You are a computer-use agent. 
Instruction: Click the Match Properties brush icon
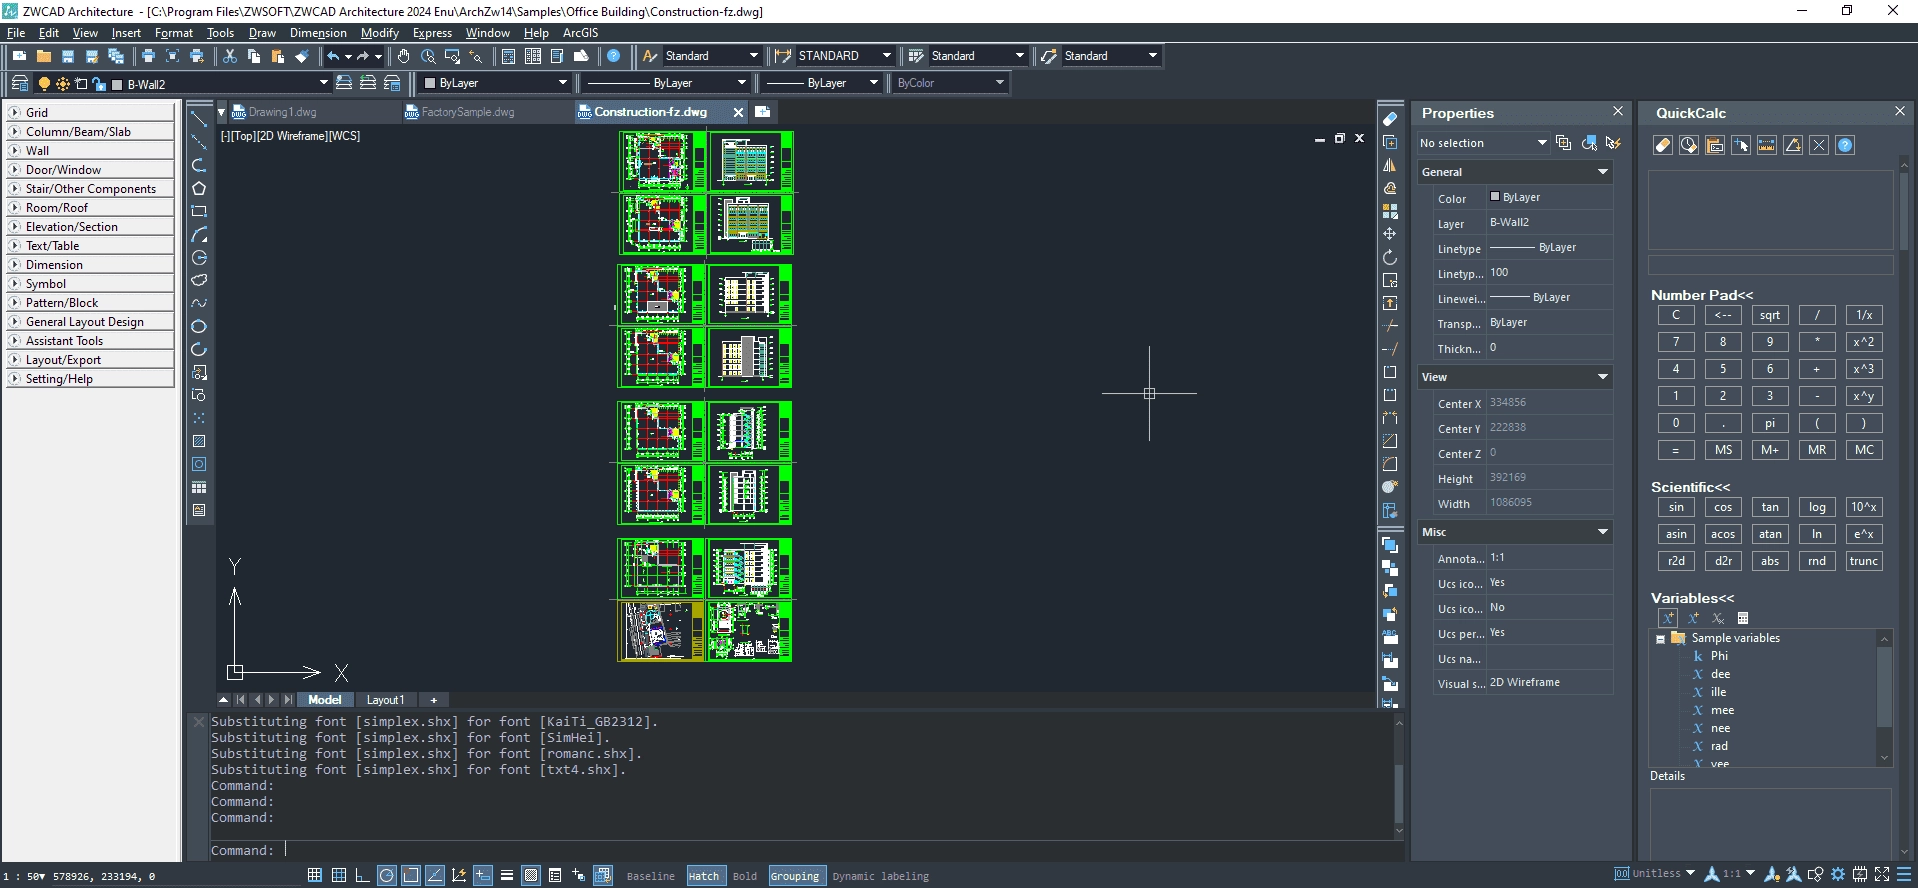(302, 56)
